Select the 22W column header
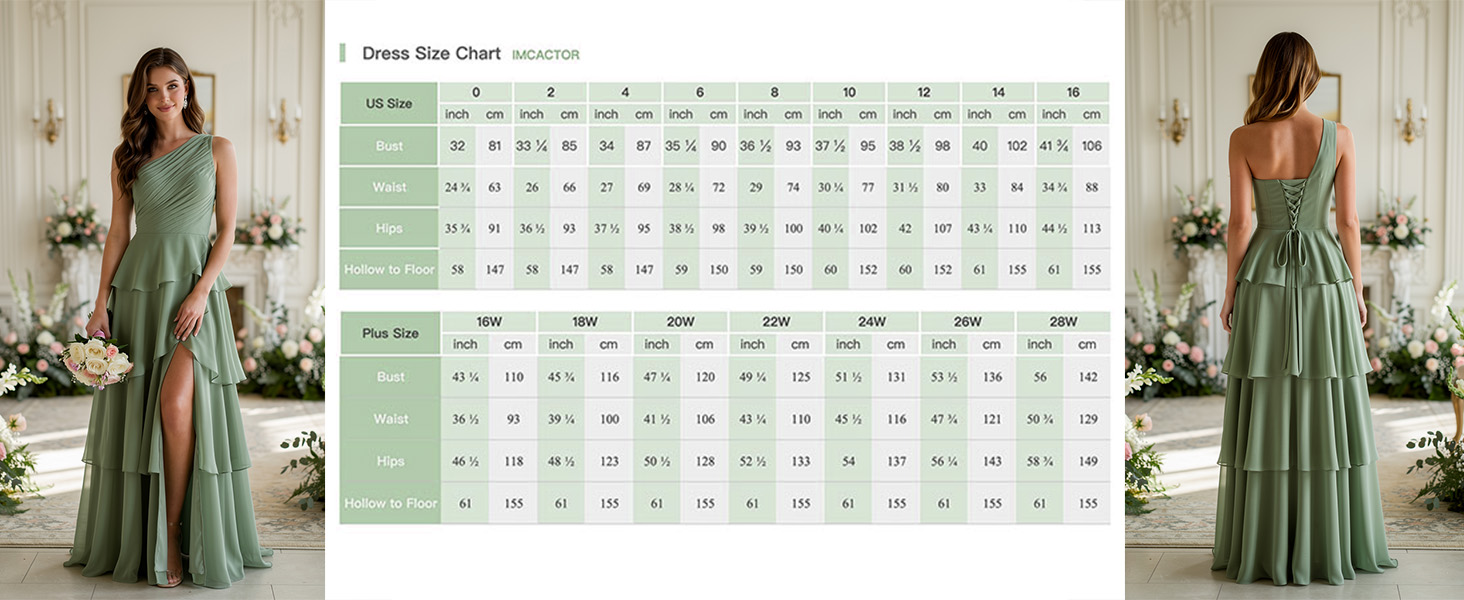Screen dimensions: 1464x600 click(x=776, y=322)
